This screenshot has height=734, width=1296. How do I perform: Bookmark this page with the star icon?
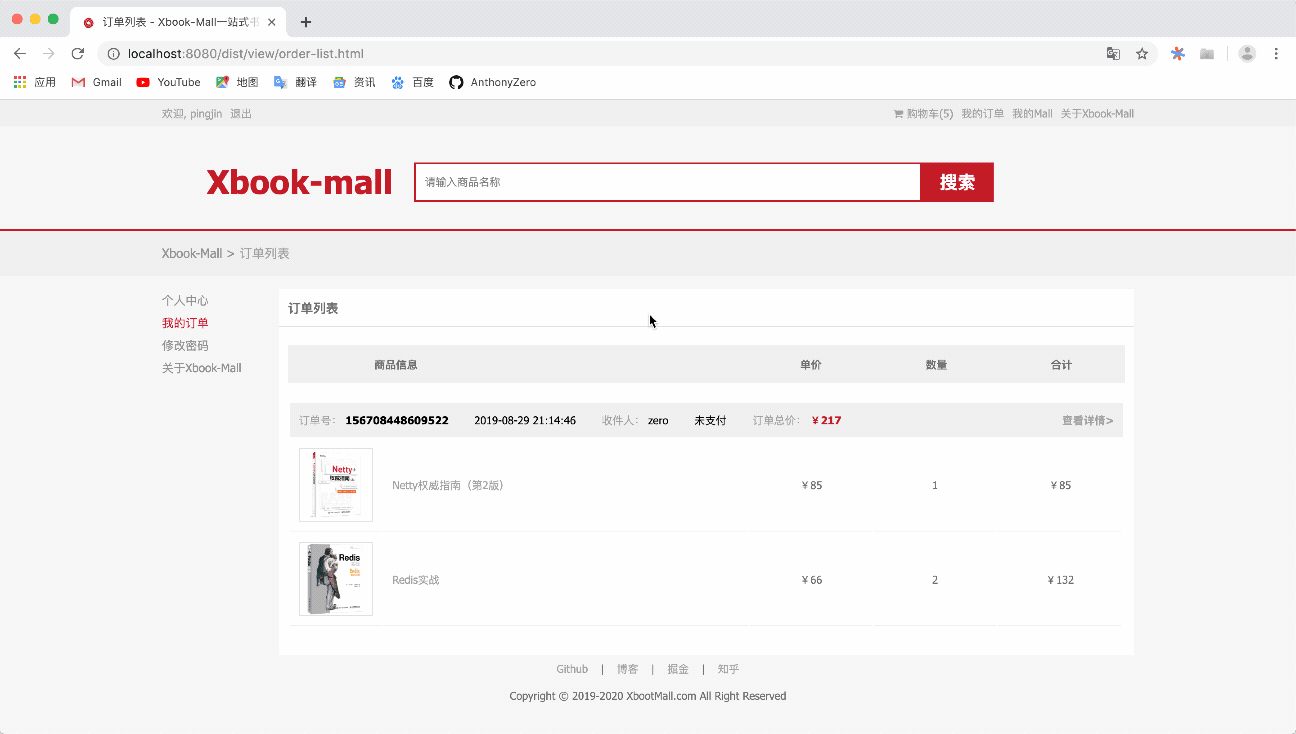pos(1142,54)
